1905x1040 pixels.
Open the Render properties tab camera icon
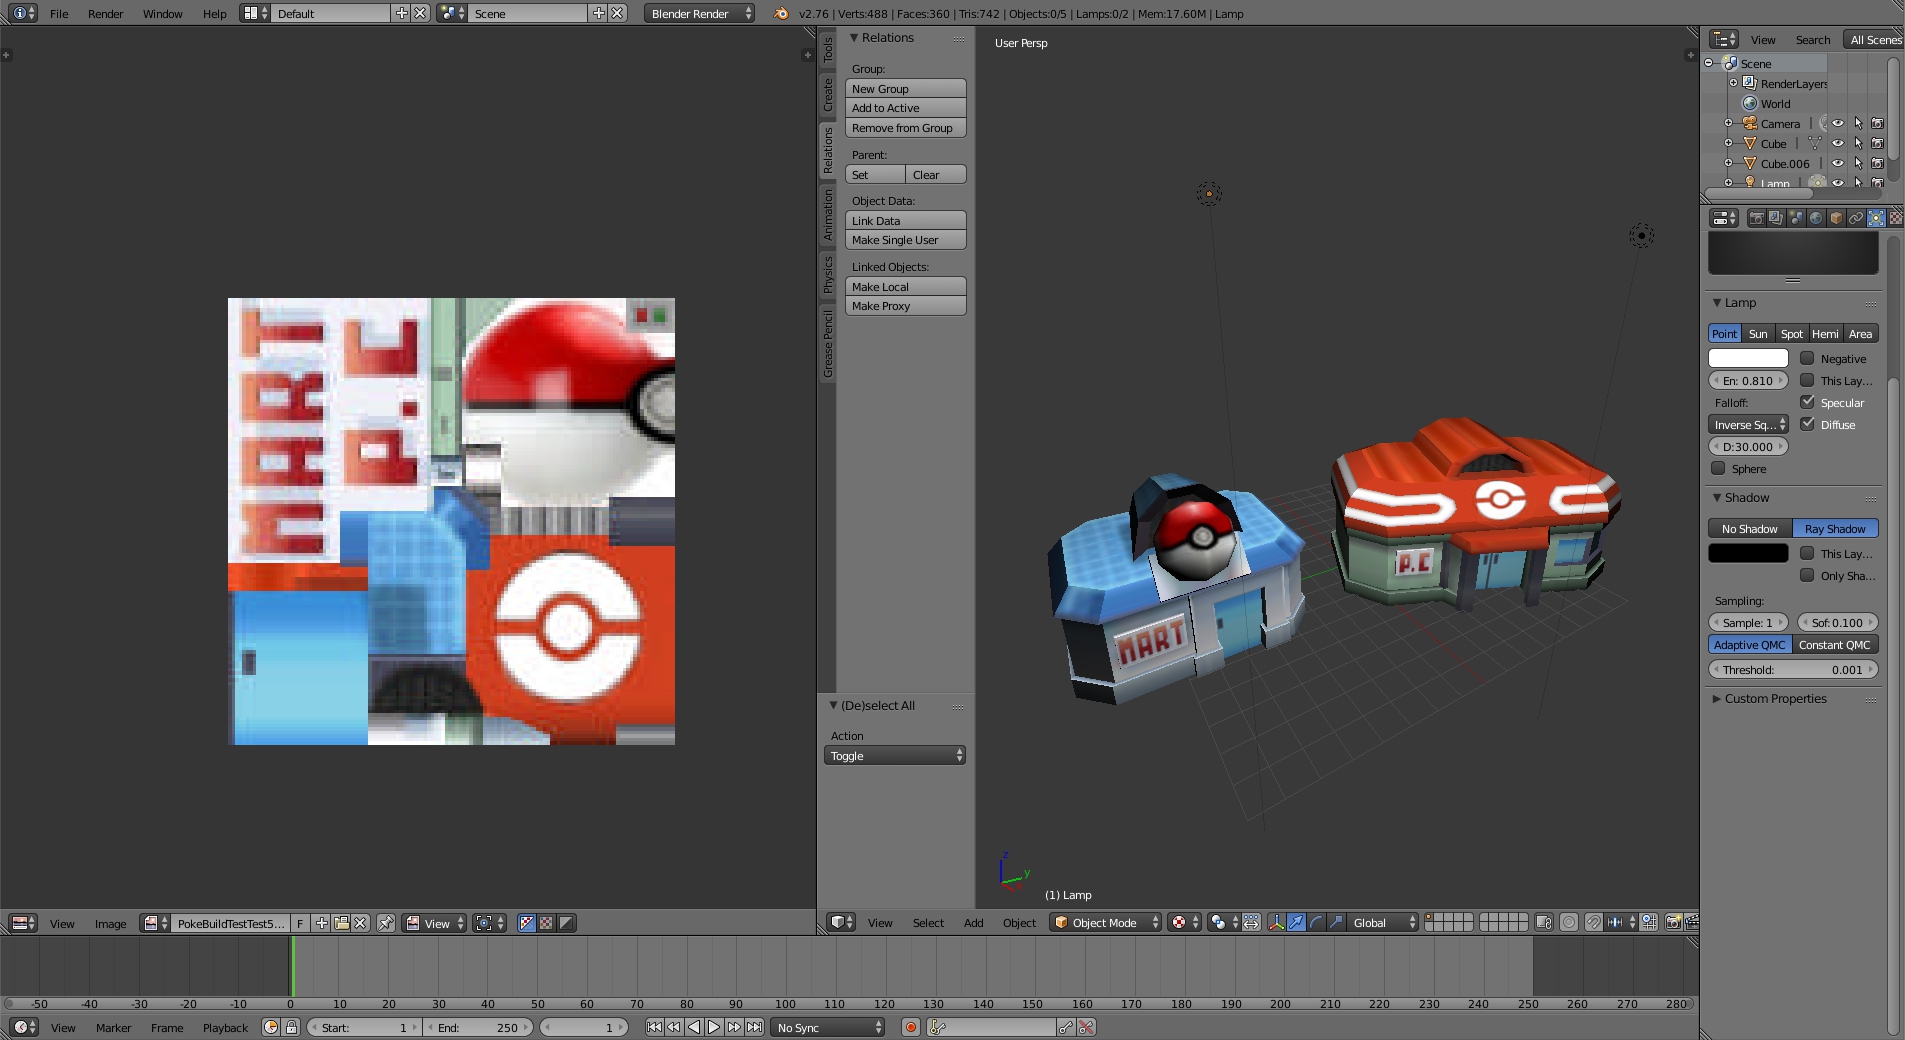1756,218
